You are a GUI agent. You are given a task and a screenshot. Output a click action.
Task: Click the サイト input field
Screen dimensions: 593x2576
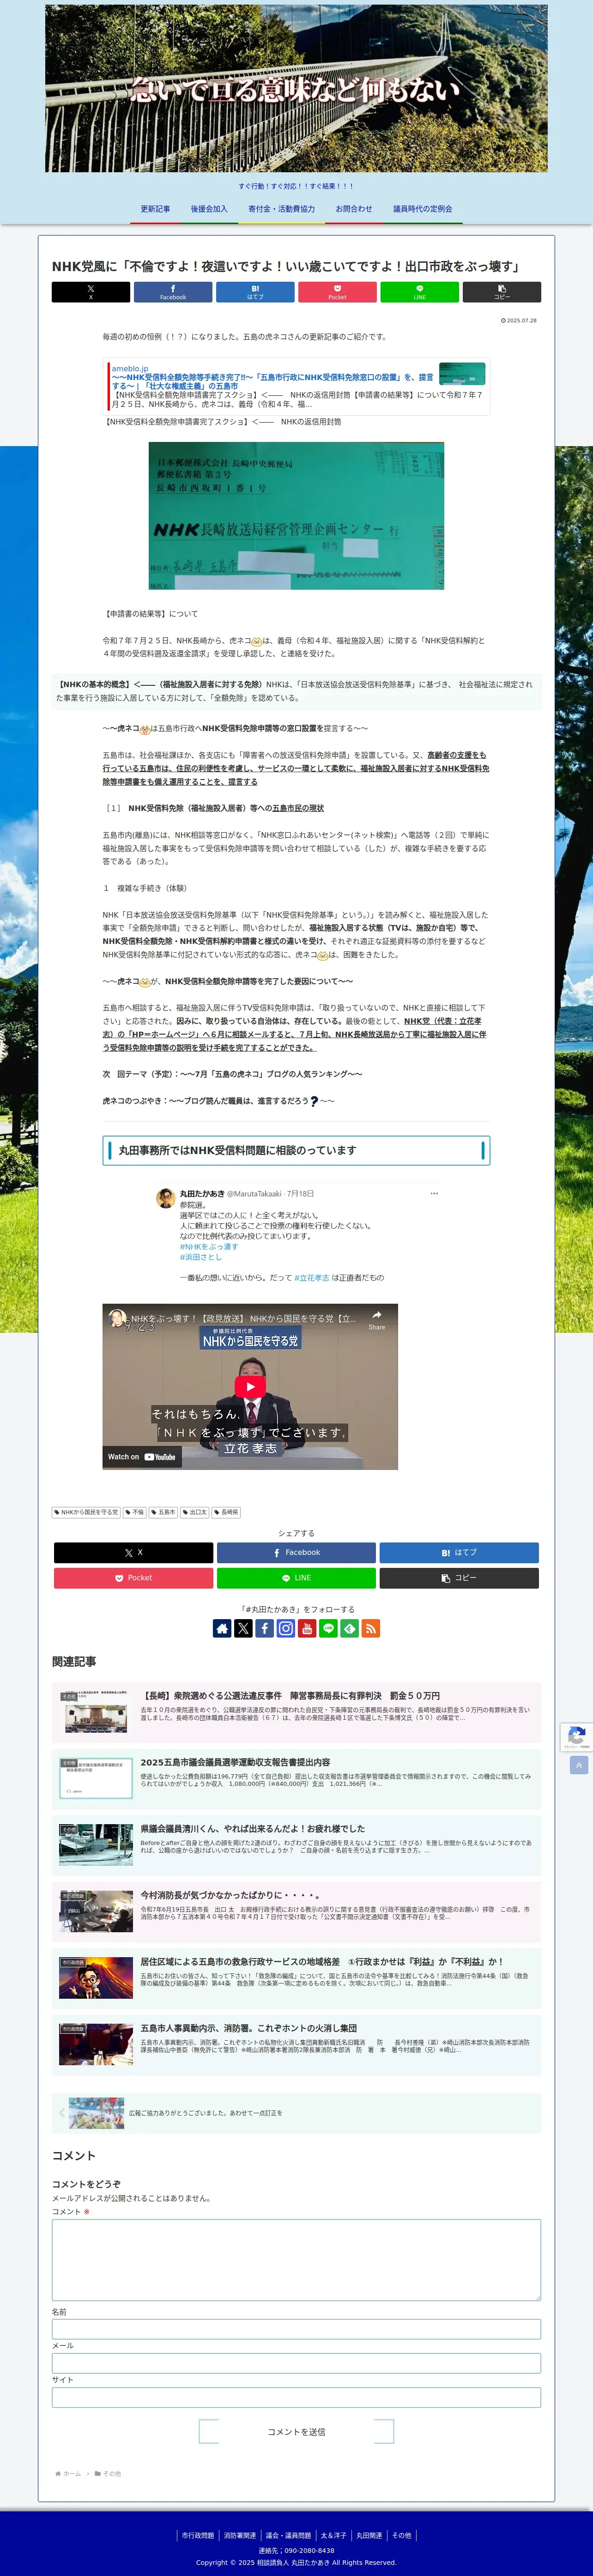(x=296, y=2397)
